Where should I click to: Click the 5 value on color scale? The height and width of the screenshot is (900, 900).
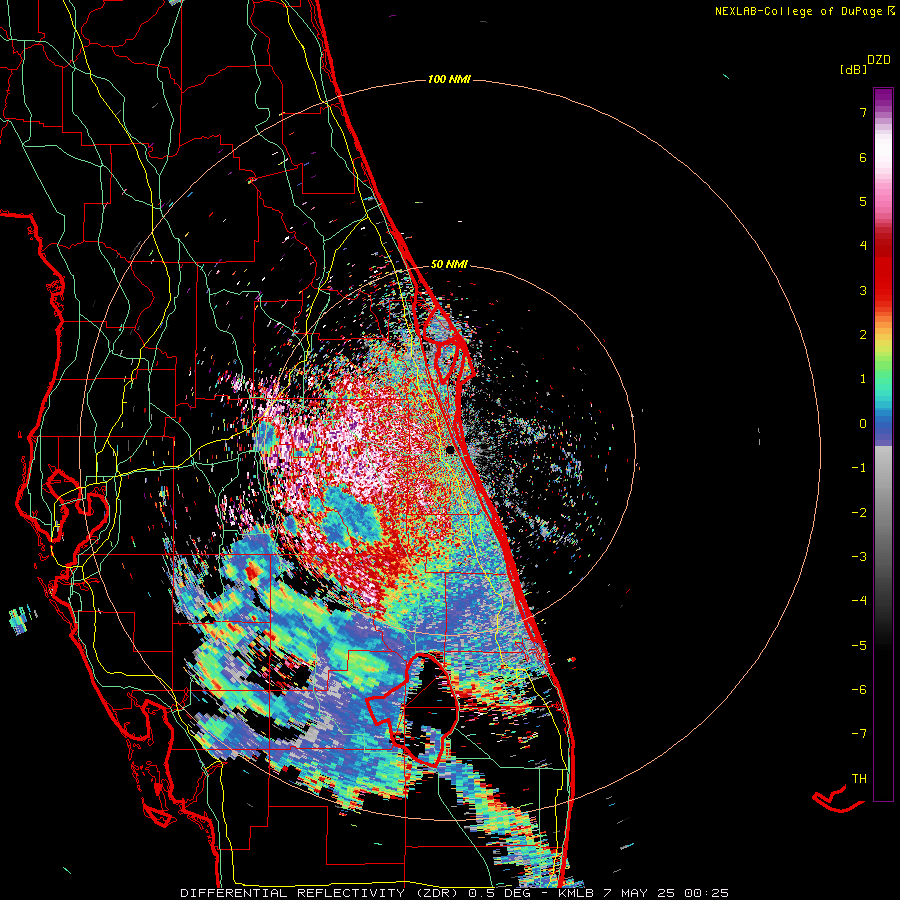tap(863, 201)
